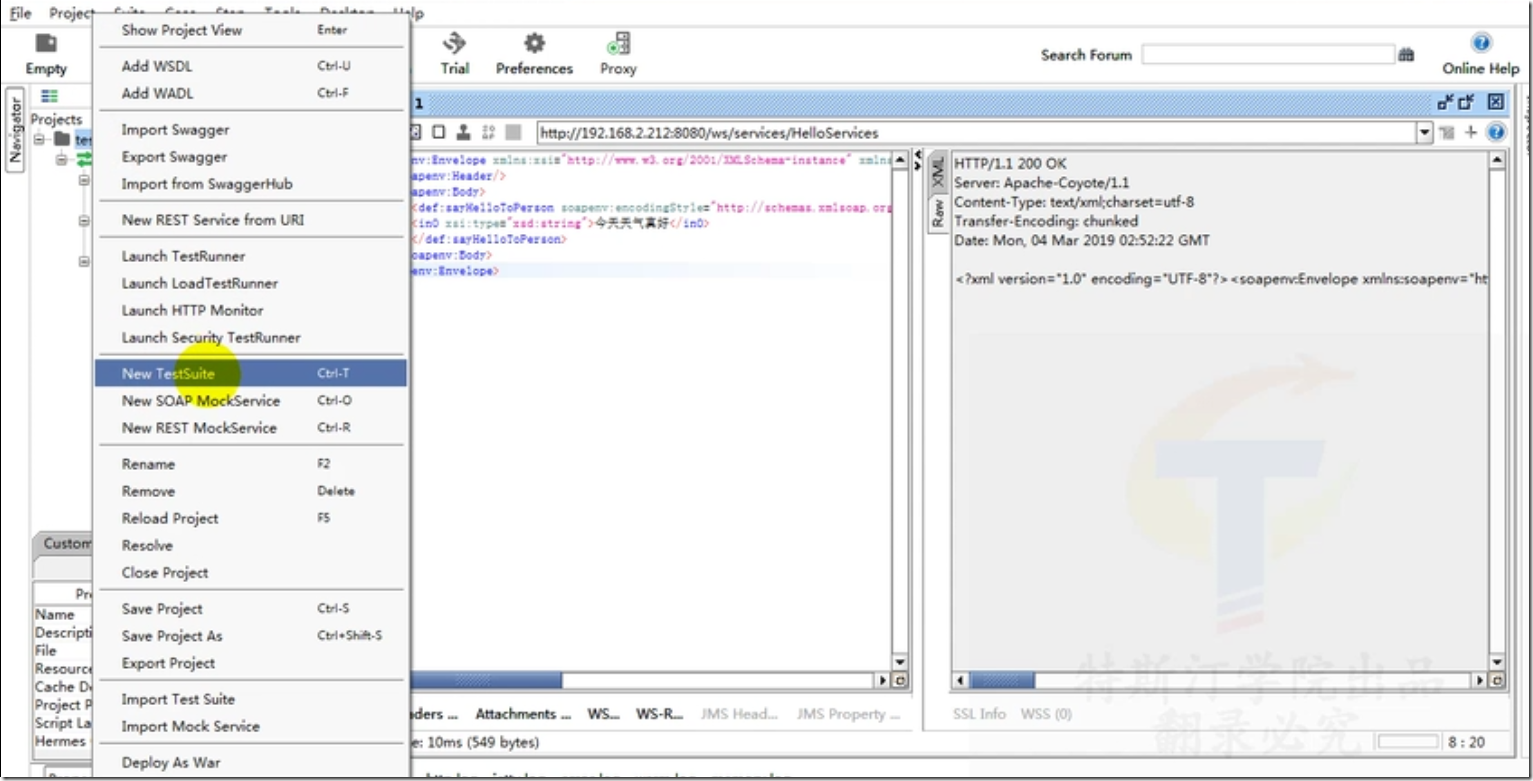
Task: Open the Navigator side tab
Action: [x=15, y=131]
